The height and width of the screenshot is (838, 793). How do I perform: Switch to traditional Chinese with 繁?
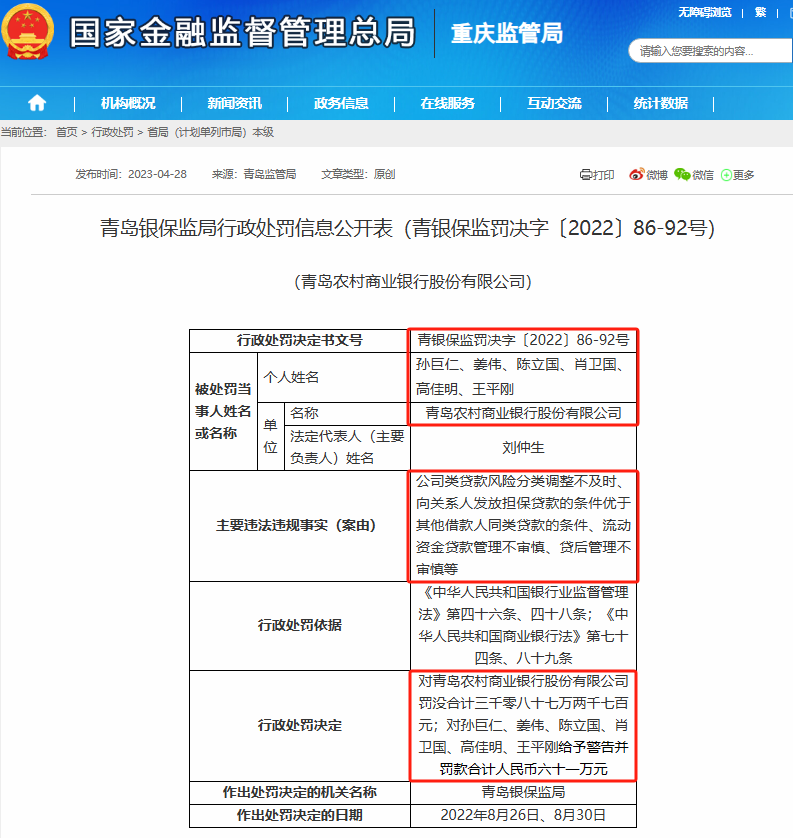pyautogui.click(x=760, y=12)
